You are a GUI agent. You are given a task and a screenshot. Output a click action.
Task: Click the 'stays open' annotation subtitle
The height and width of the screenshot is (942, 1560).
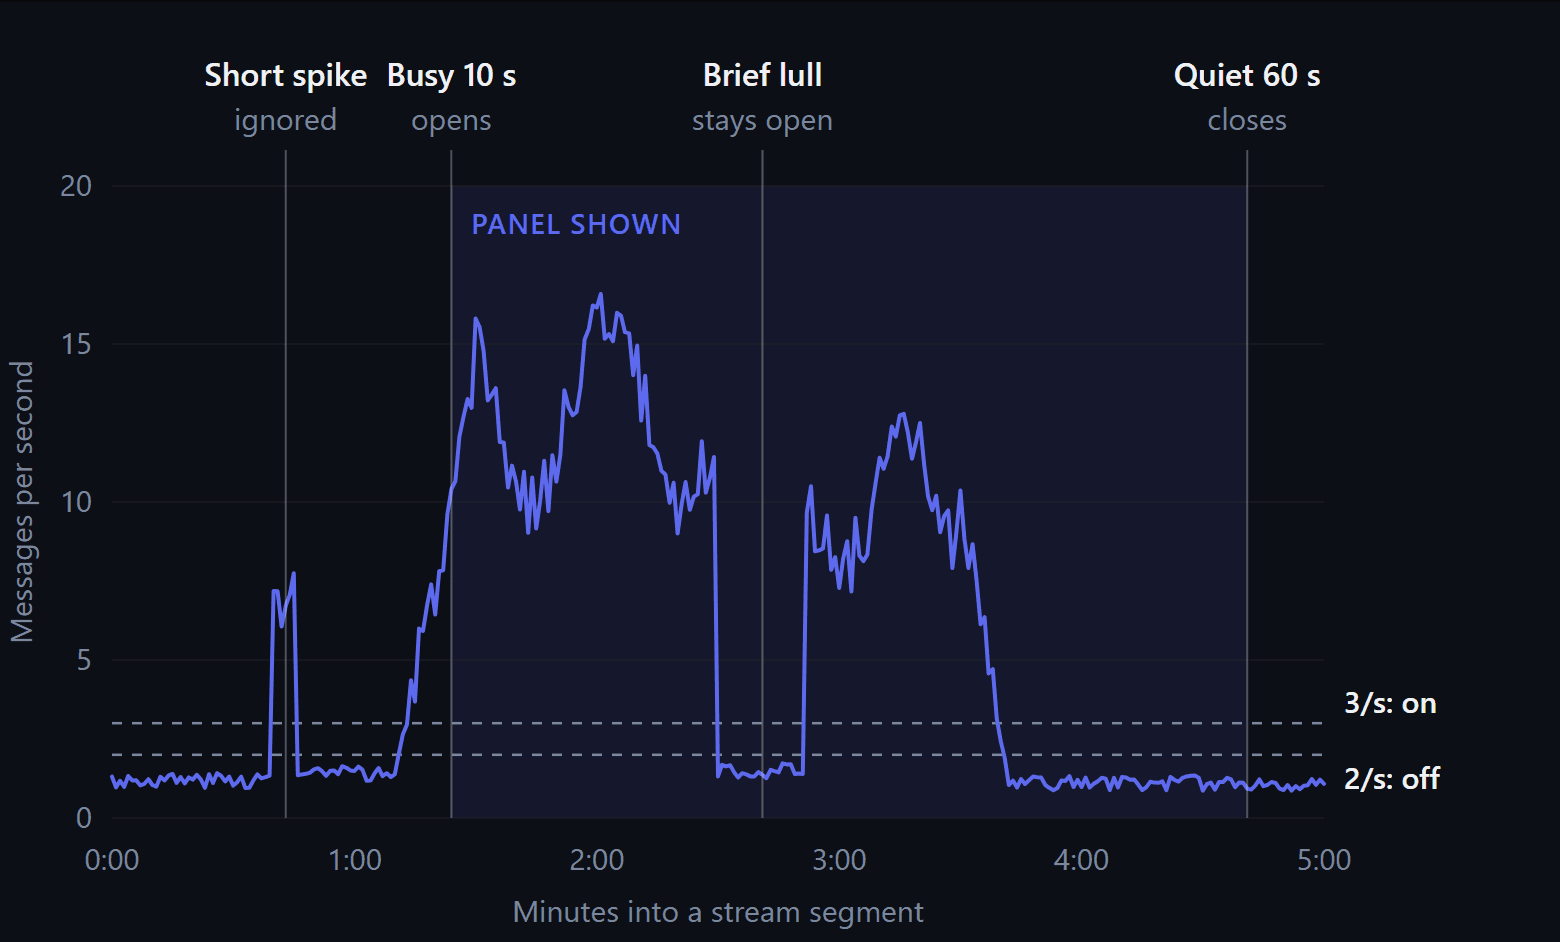(x=762, y=121)
